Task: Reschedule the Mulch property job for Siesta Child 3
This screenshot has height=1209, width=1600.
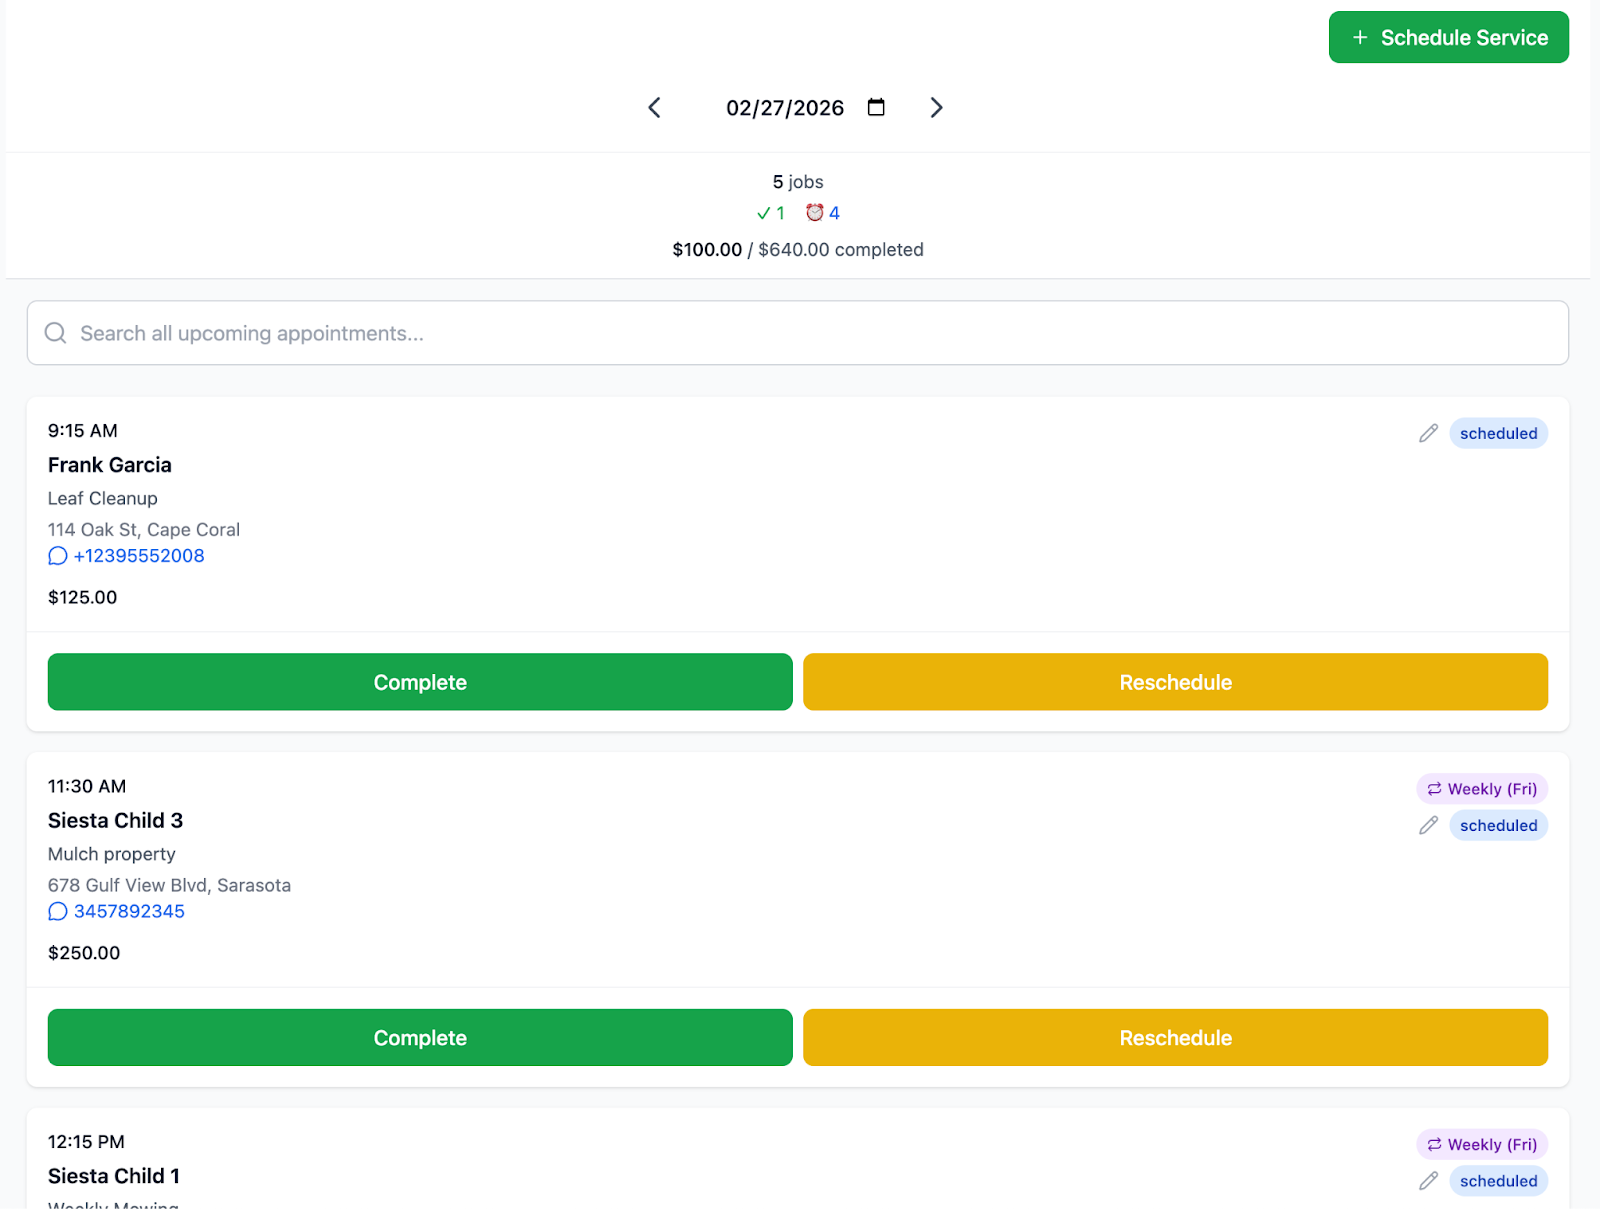Action: pyautogui.click(x=1175, y=1037)
